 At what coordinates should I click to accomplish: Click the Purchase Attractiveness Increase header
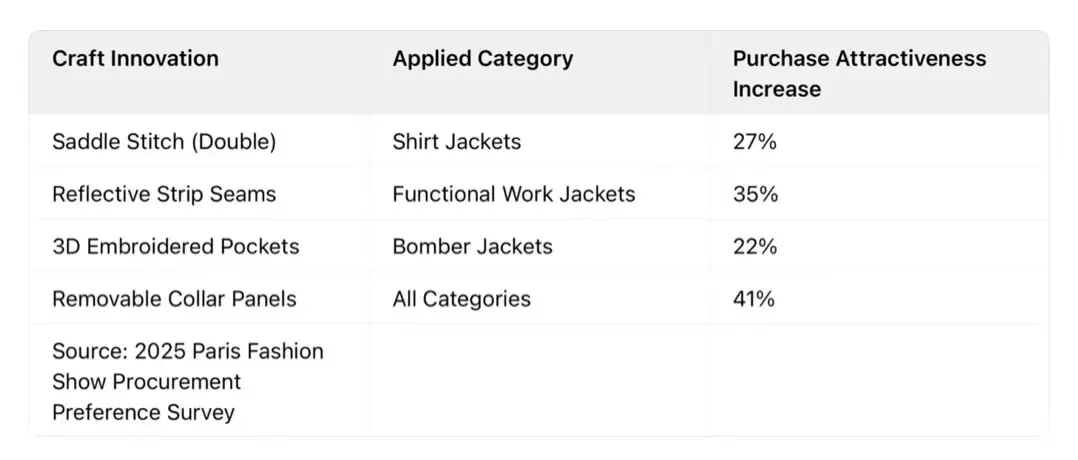[x=859, y=73]
